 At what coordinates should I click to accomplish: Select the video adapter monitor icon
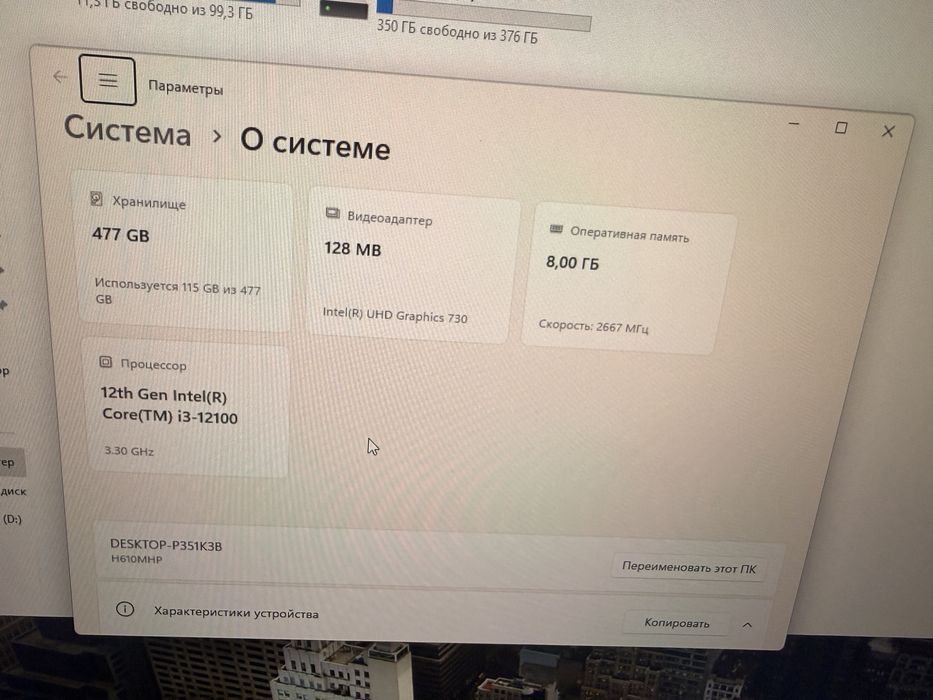[333, 213]
